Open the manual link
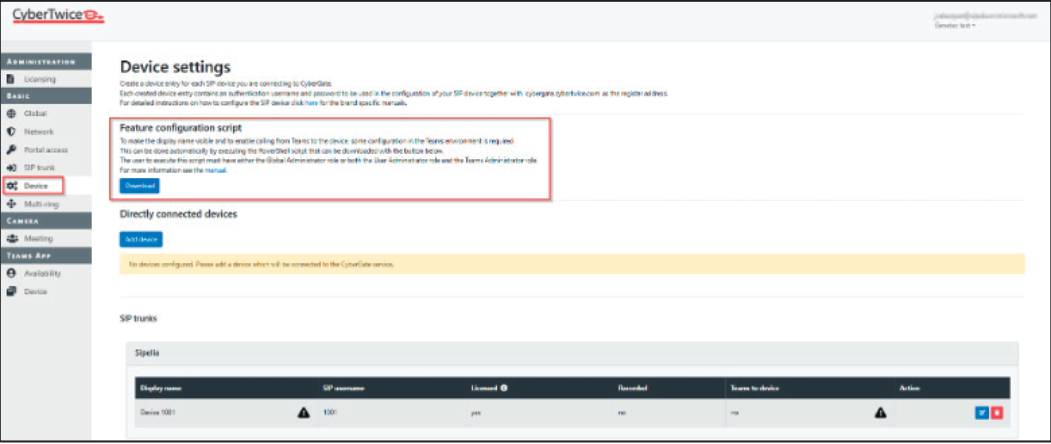Screen dimensions: 1051x444 tap(216, 170)
